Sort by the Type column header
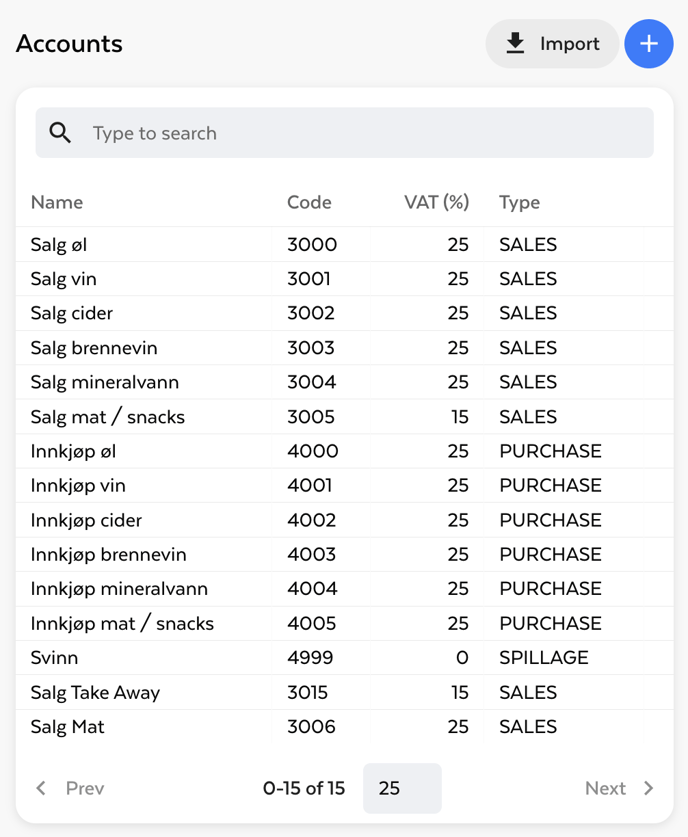The width and height of the screenshot is (688, 837). [519, 202]
